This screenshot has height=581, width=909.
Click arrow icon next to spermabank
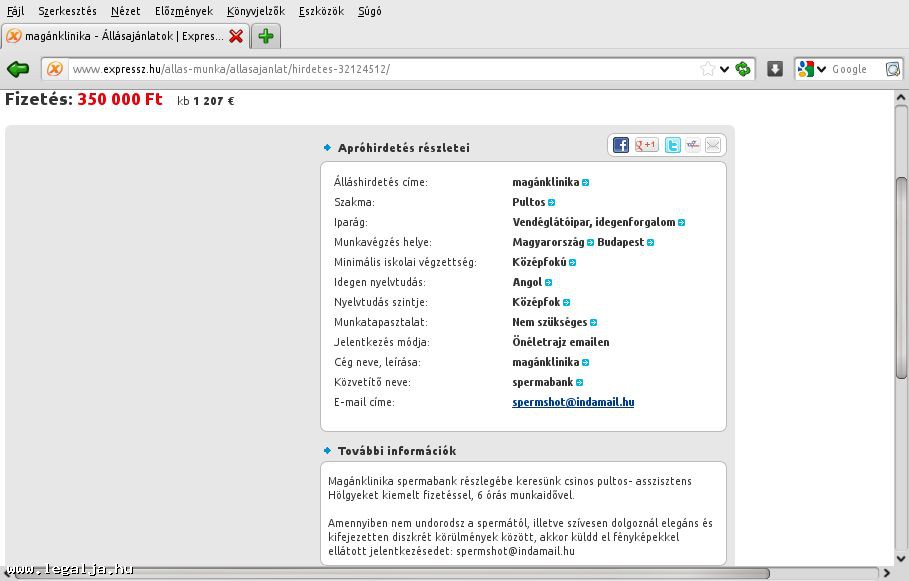click(579, 382)
